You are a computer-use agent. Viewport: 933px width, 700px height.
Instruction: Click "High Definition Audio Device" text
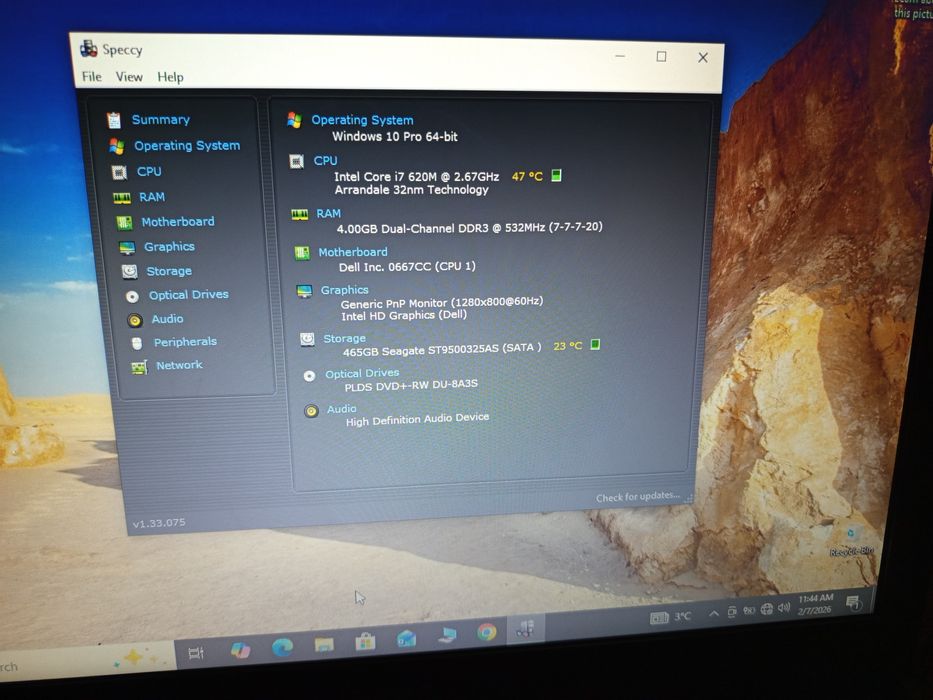(417, 420)
